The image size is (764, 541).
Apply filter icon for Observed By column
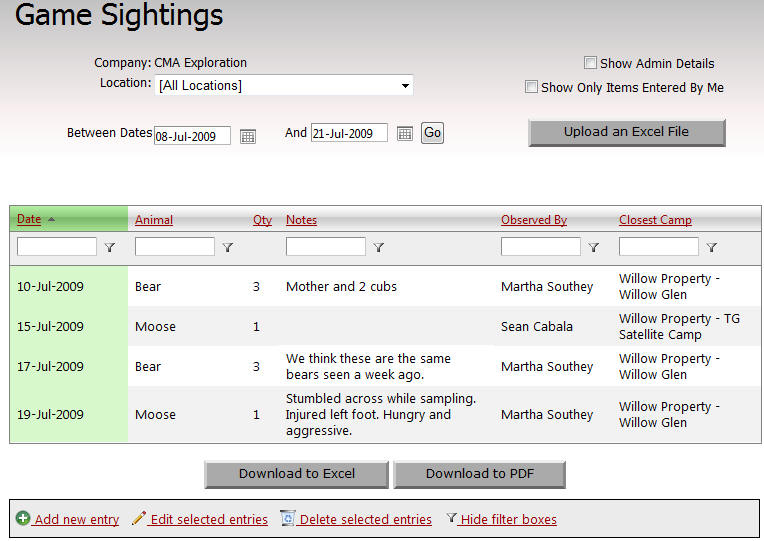[593, 248]
